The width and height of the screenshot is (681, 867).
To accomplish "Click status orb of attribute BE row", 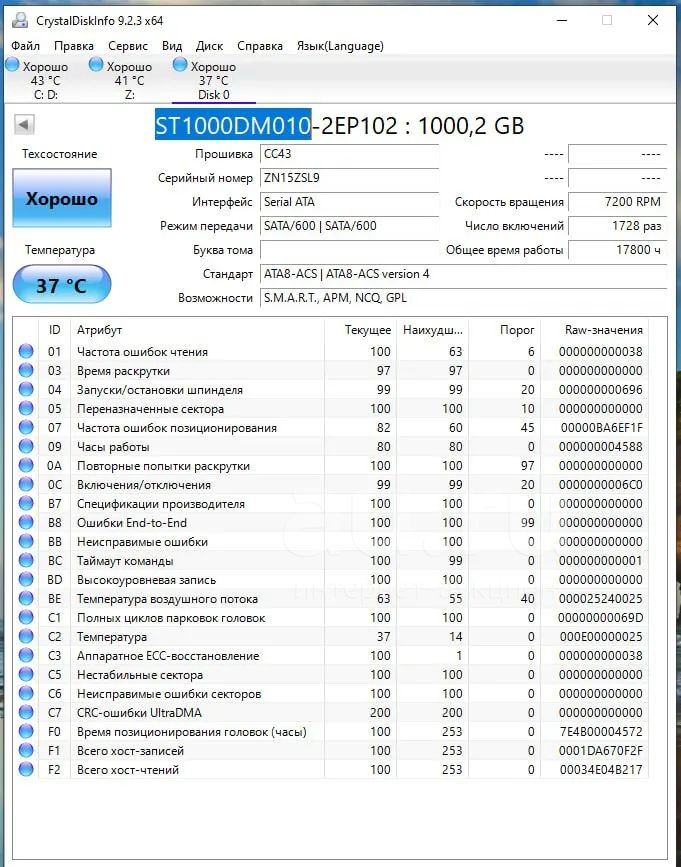I will [x=26, y=598].
